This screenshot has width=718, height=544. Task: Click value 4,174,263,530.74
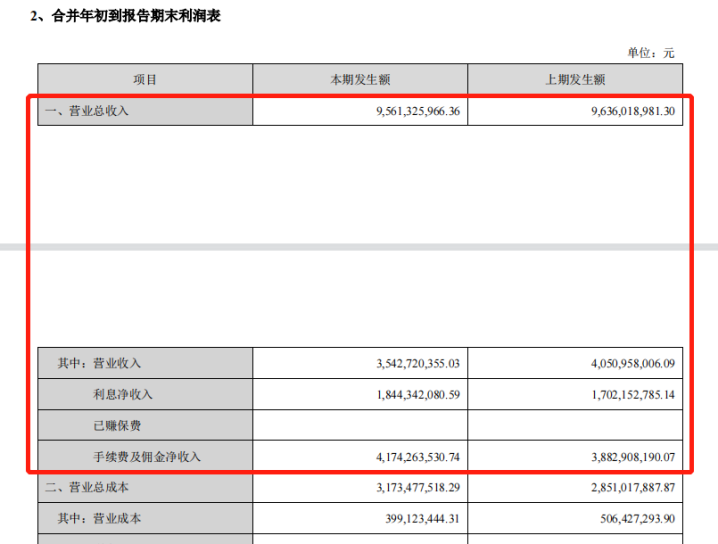click(x=418, y=457)
